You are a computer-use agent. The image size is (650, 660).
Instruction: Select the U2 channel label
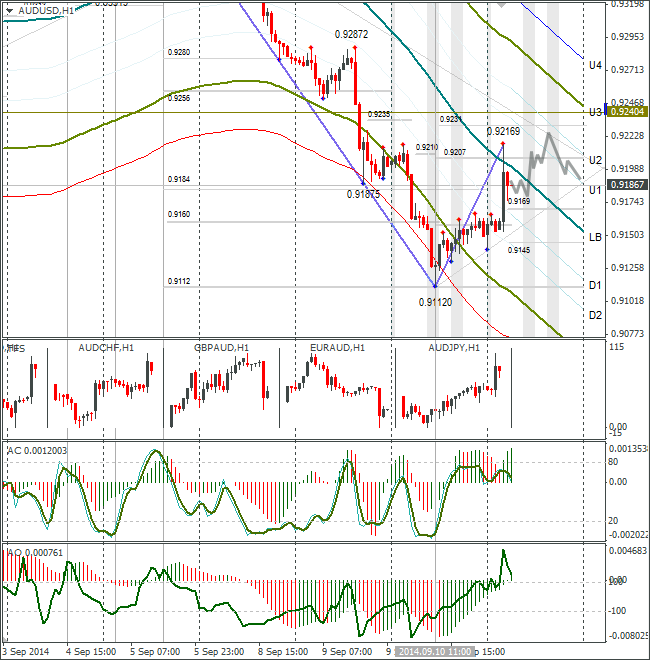595,160
